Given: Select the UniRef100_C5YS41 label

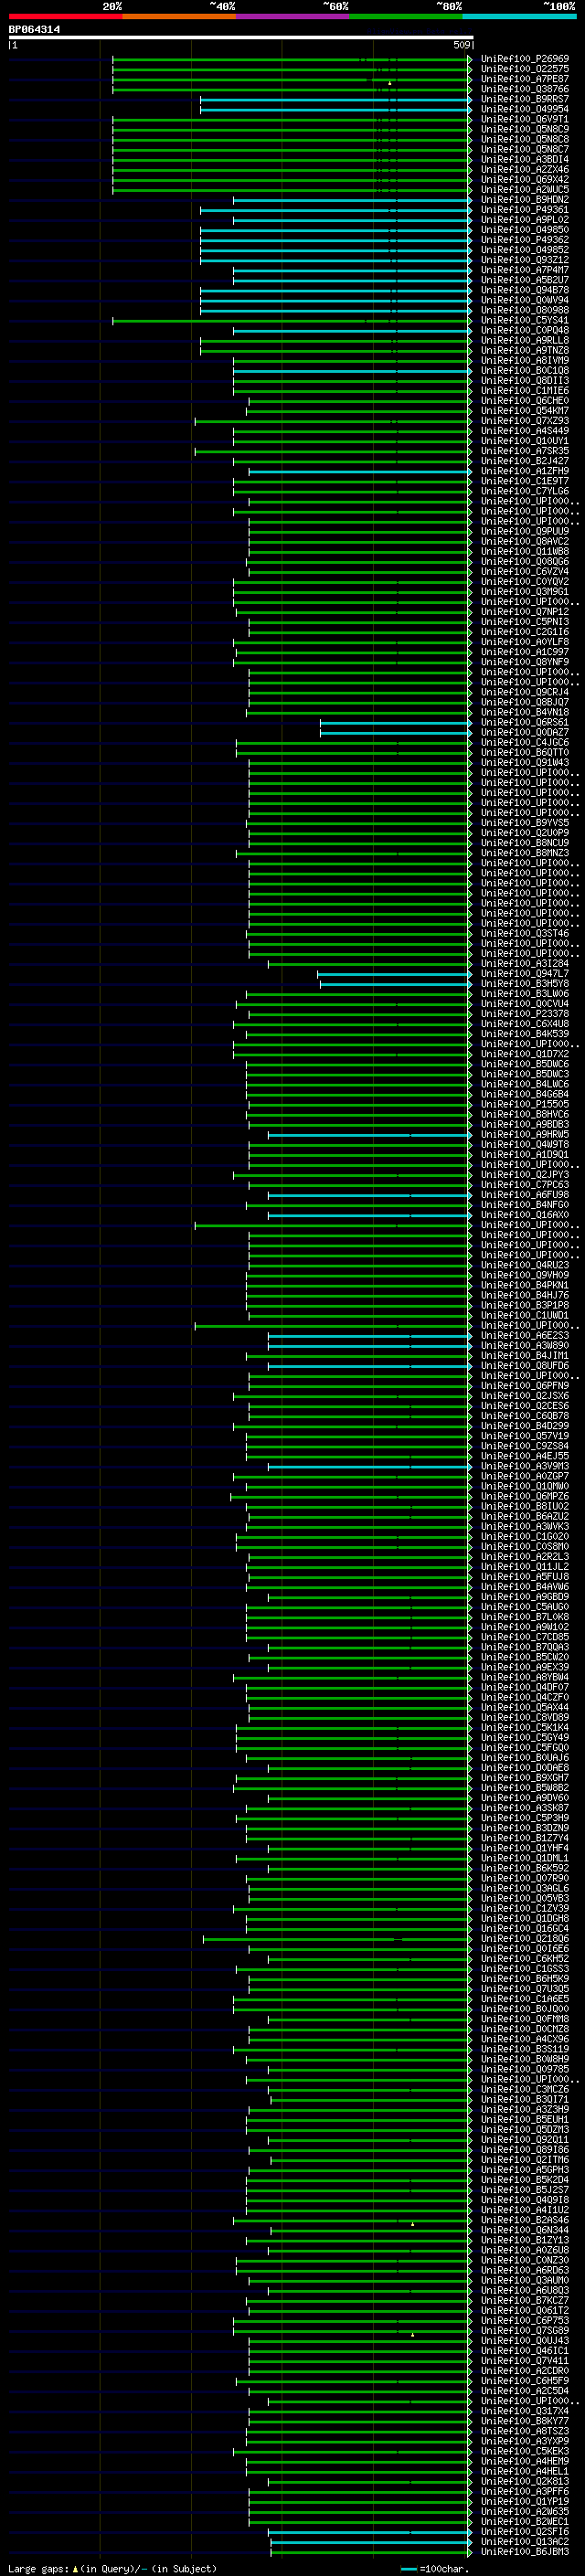Looking at the screenshot, I should 525,320.
